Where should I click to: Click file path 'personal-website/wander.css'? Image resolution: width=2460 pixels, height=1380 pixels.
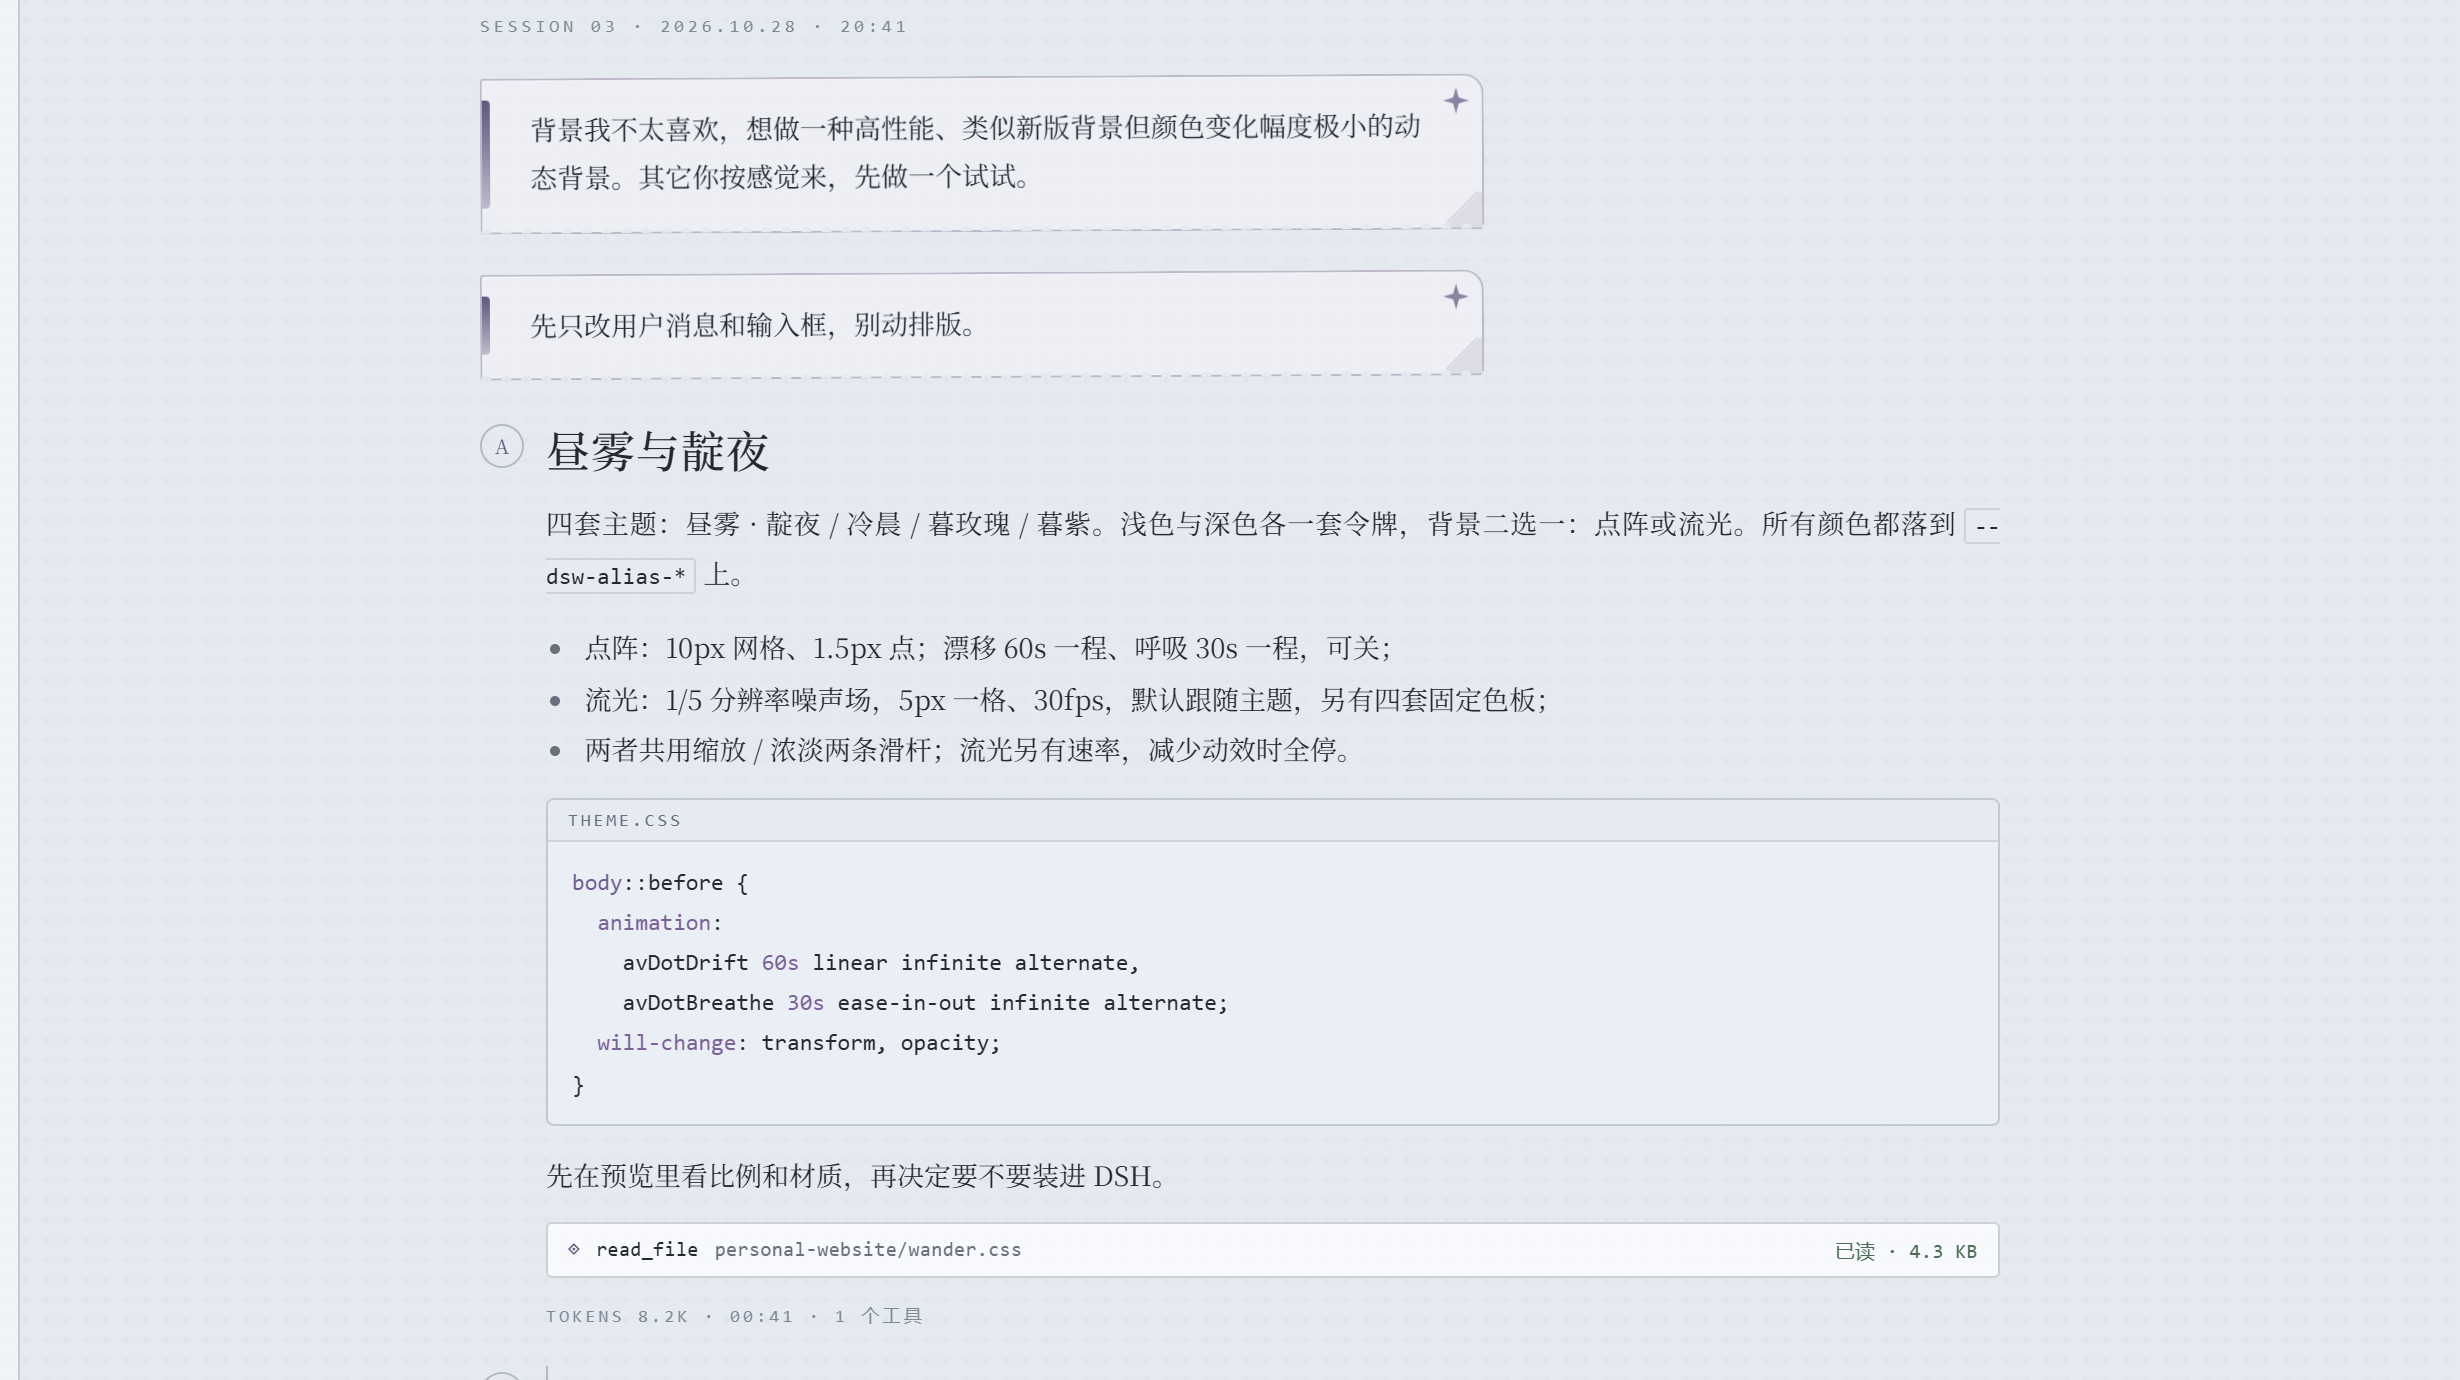click(867, 1250)
